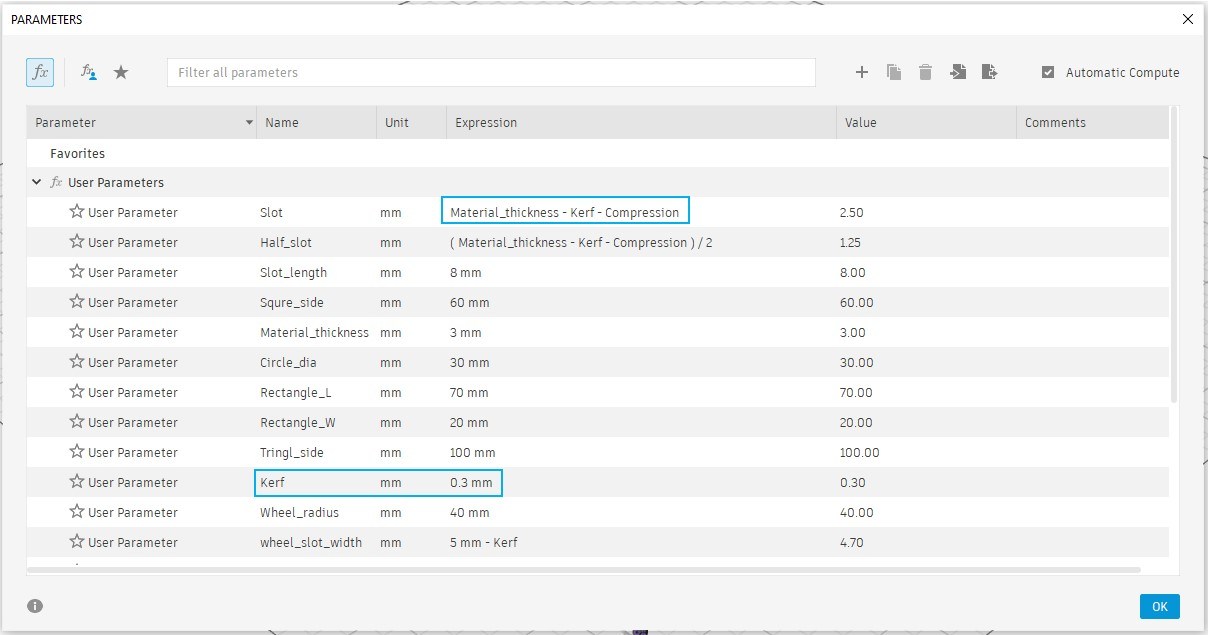Image resolution: width=1209 pixels, height=635 pixels.
Task: Click the import parameters icon
Action: point(958,72)
